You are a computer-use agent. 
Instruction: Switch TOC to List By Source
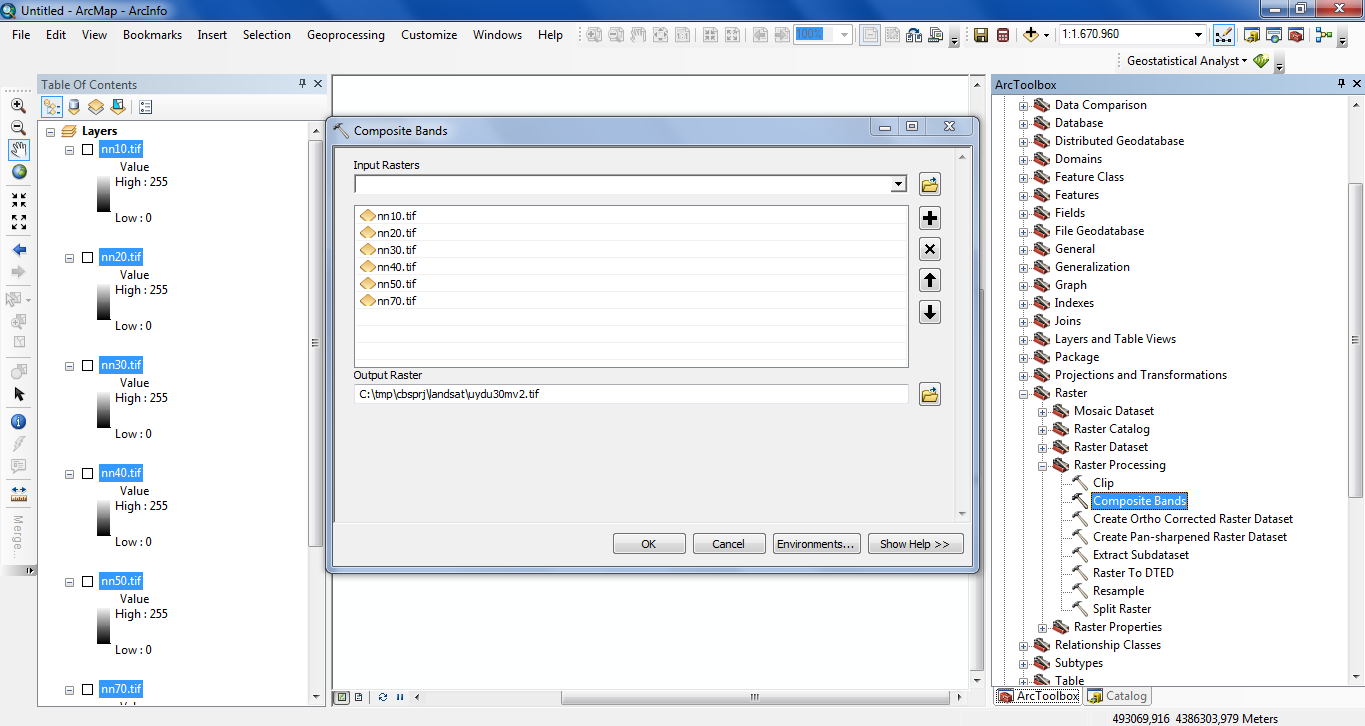(74, 107)
